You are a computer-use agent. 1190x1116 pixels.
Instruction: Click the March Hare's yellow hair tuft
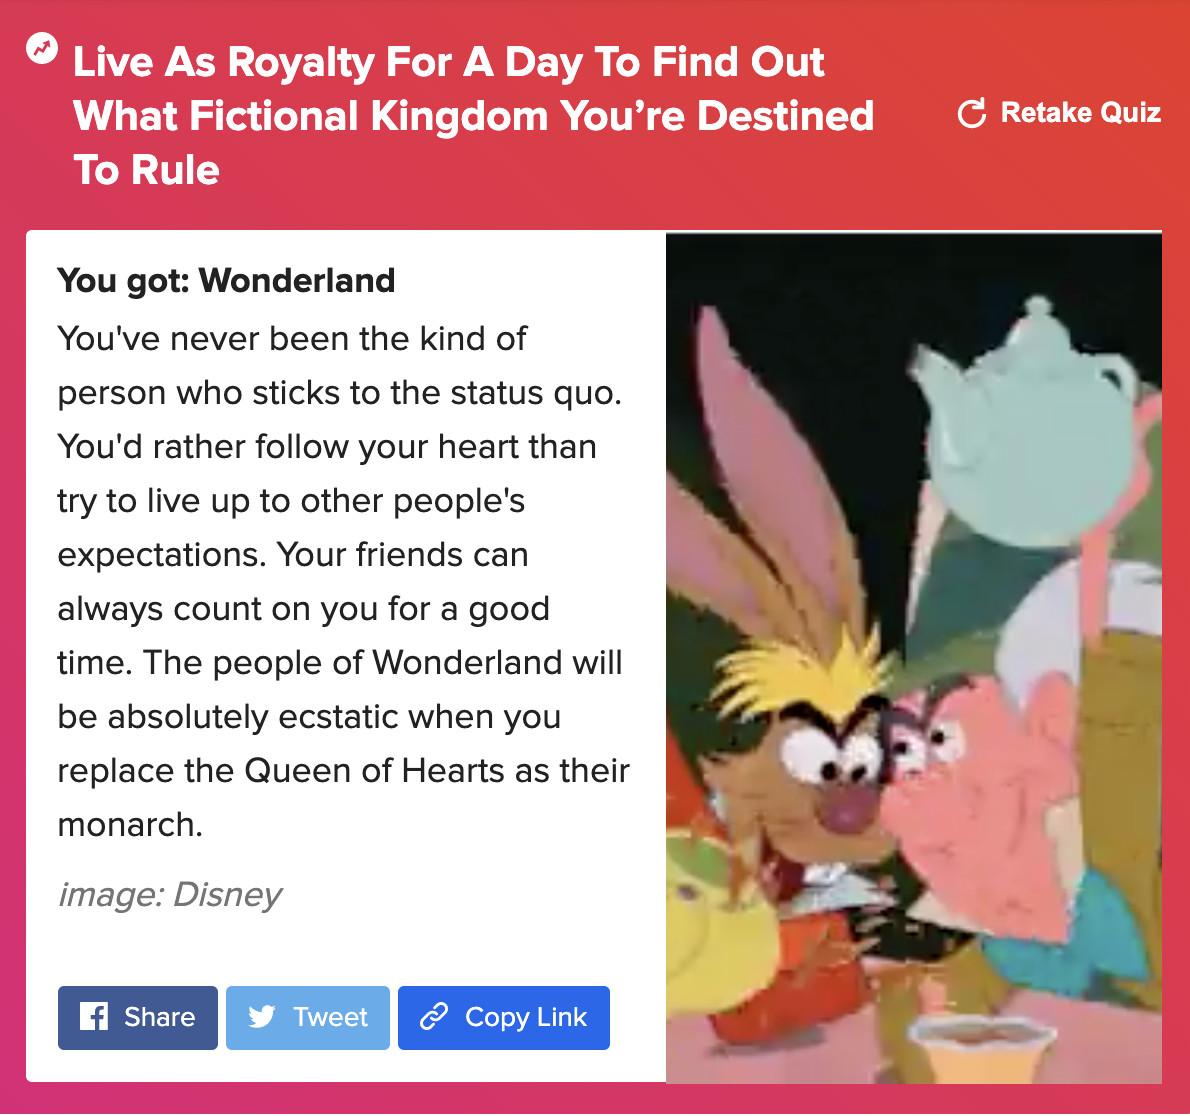click(804, 672)
